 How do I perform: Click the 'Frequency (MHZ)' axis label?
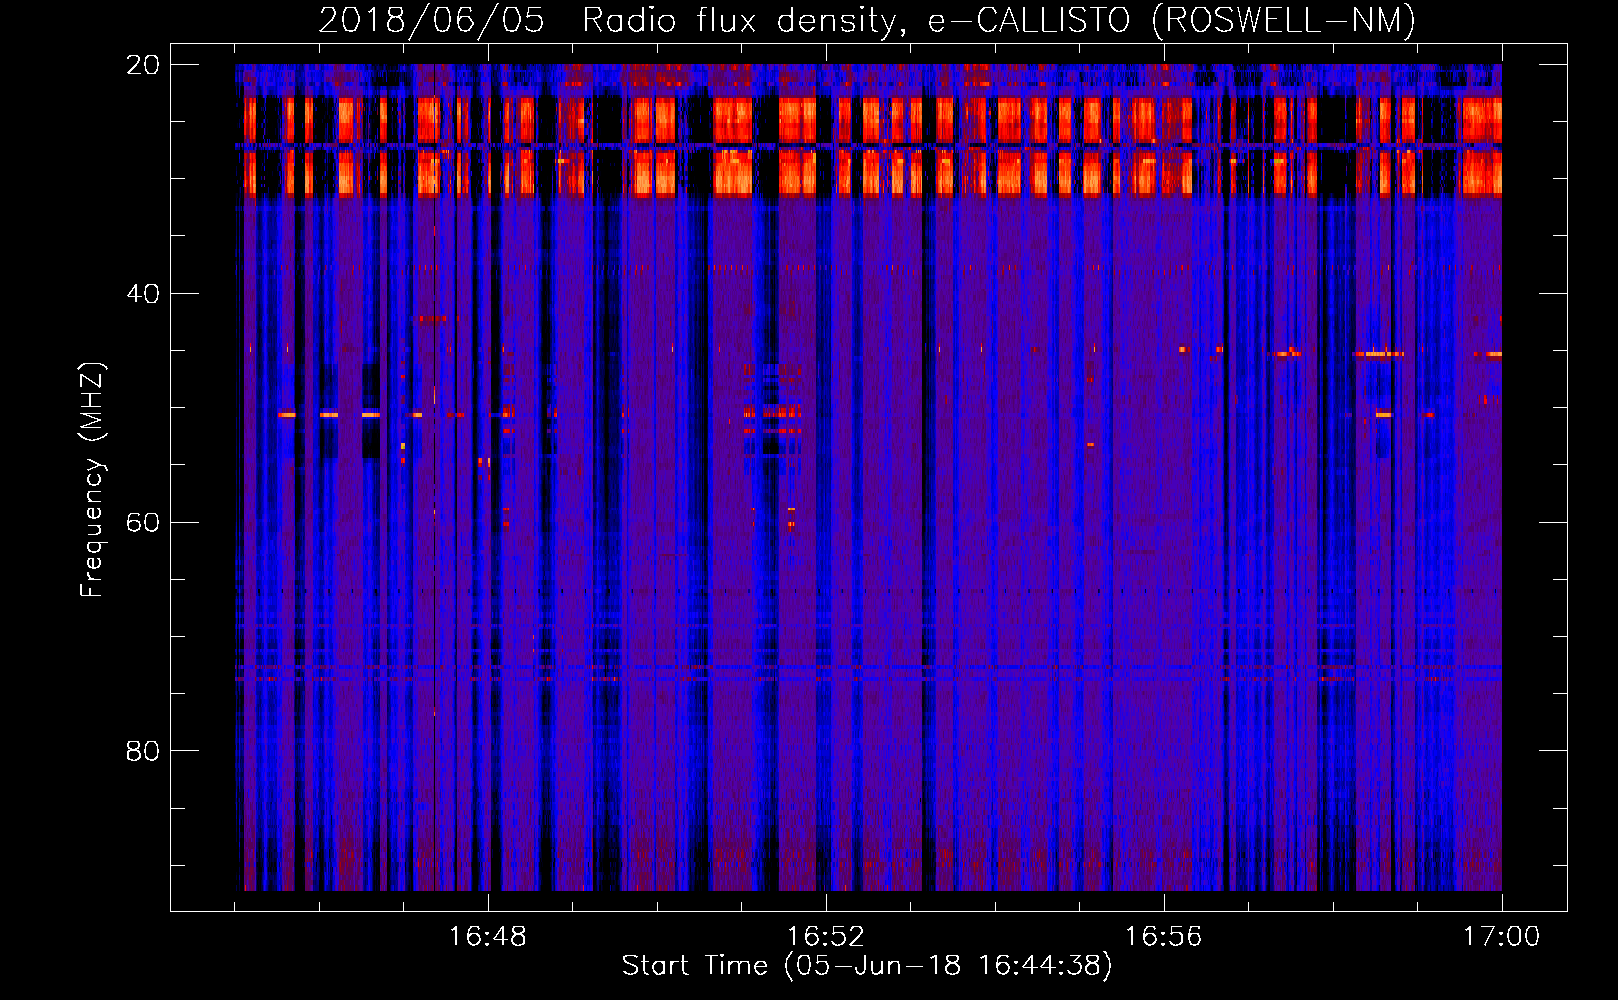tap(92, 480)
